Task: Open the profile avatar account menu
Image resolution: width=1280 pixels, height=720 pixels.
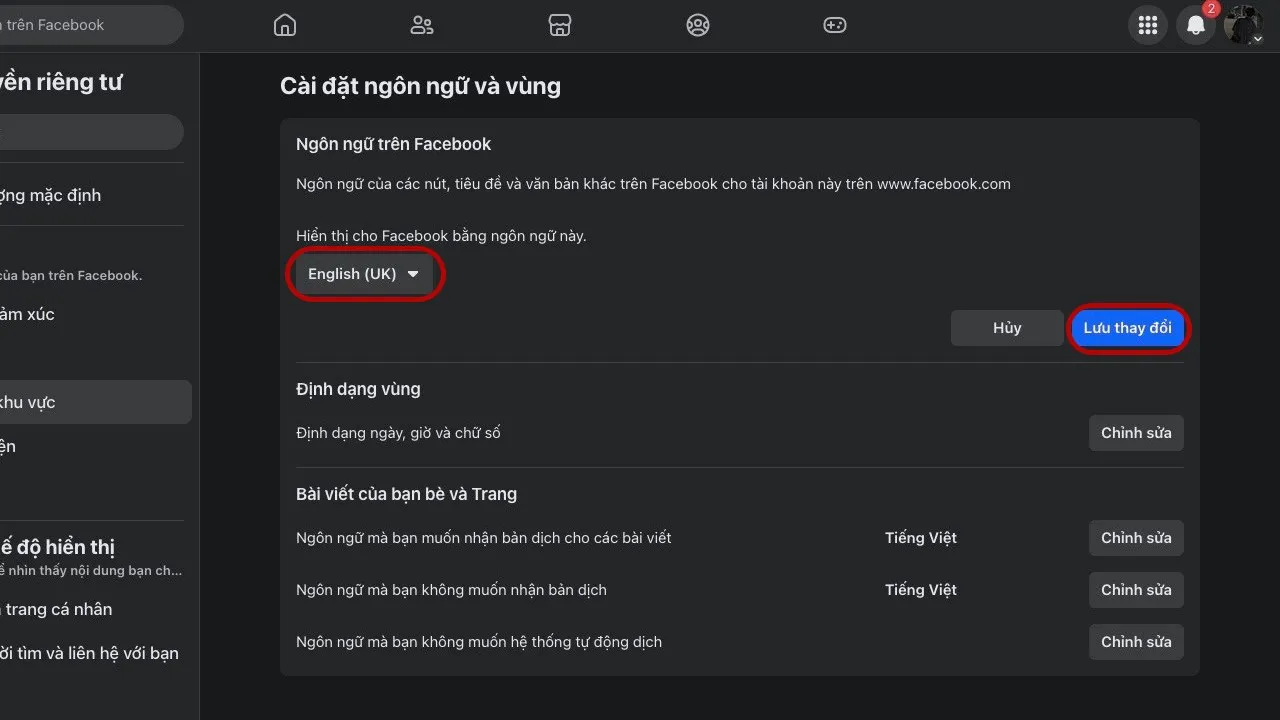Action: tap(1243, 25)
